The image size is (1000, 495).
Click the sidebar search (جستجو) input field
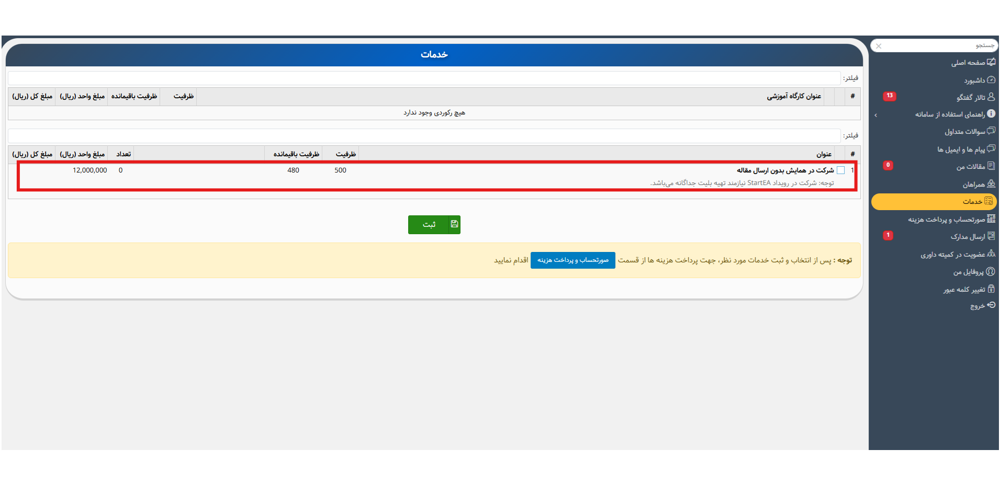click(940, 46)
